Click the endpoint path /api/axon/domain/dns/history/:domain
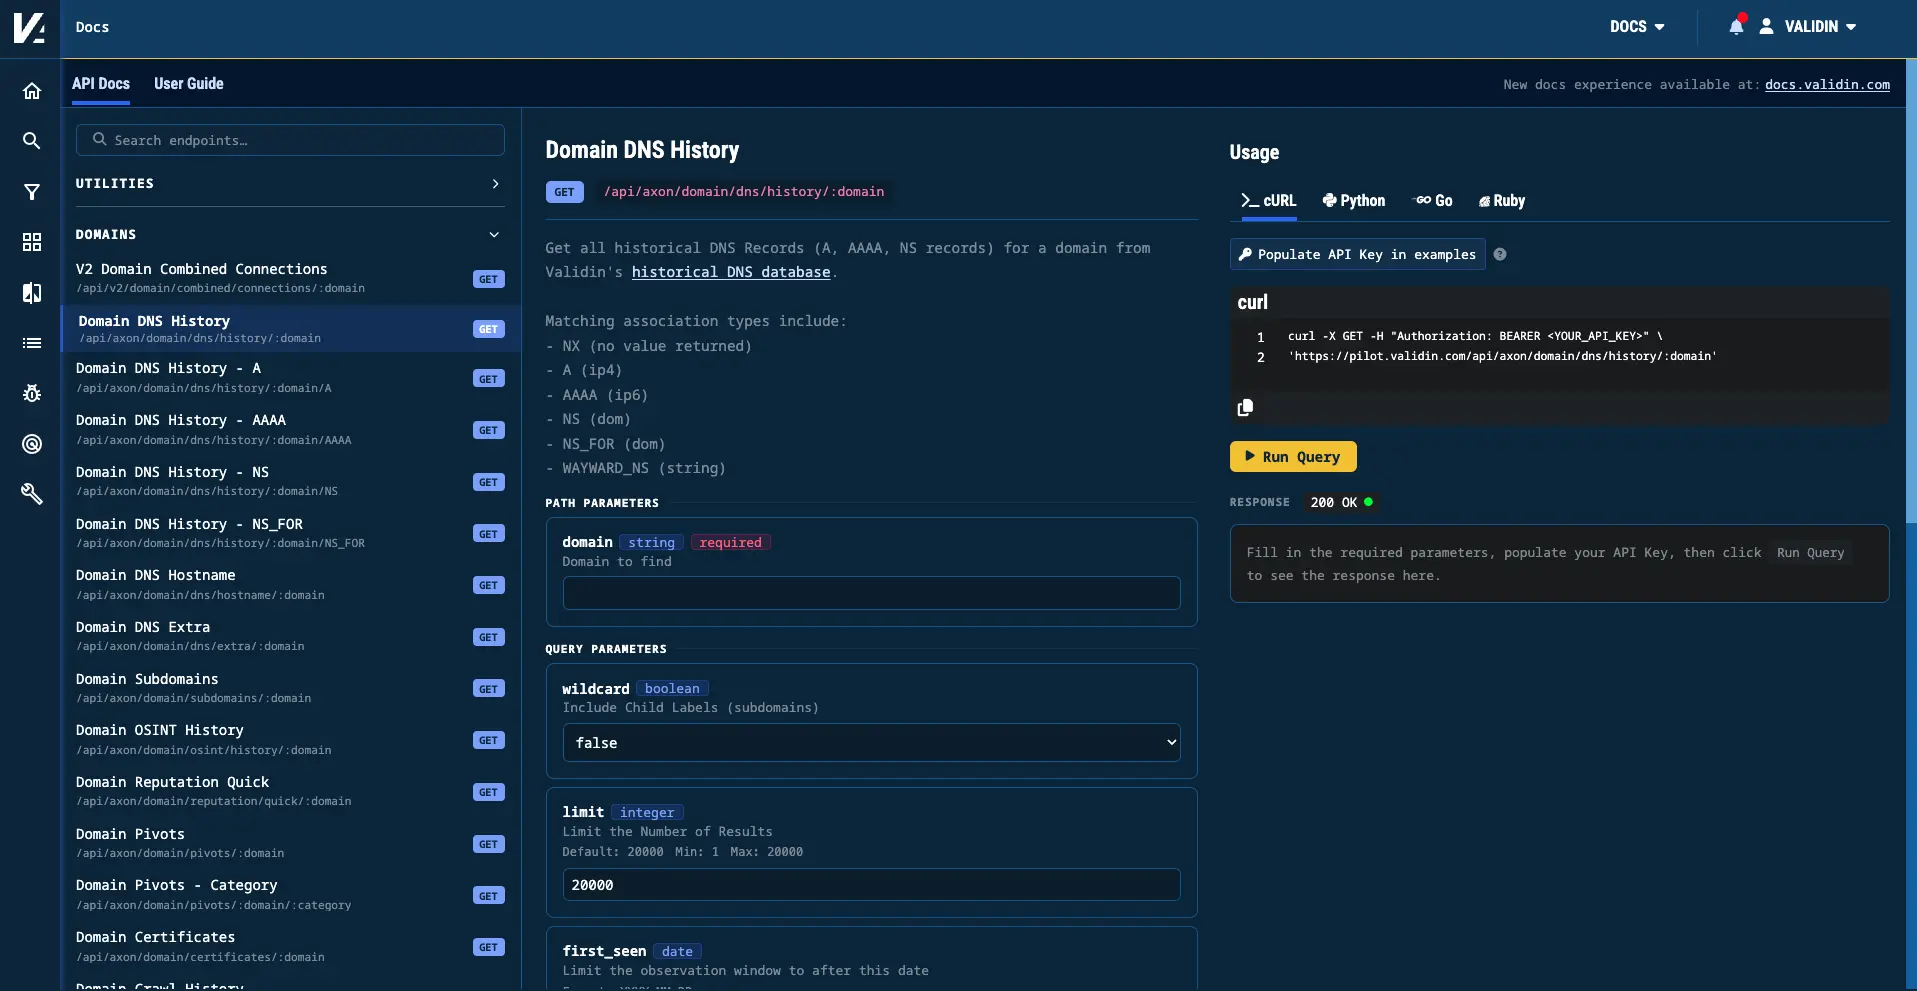1917x991 pixels. [744, 192]
